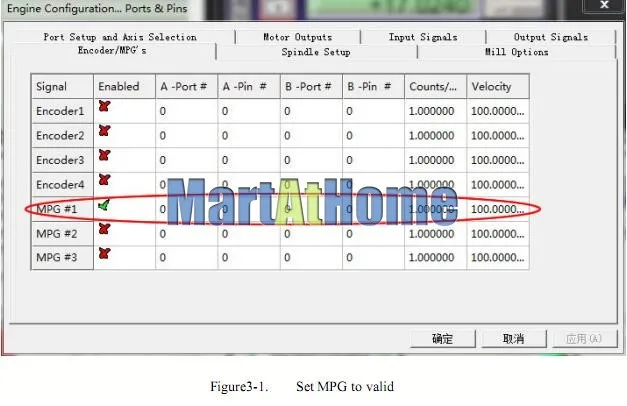Switch to Output Signals tab
Viewport: 627px width, 406px height.
point(551,37)
